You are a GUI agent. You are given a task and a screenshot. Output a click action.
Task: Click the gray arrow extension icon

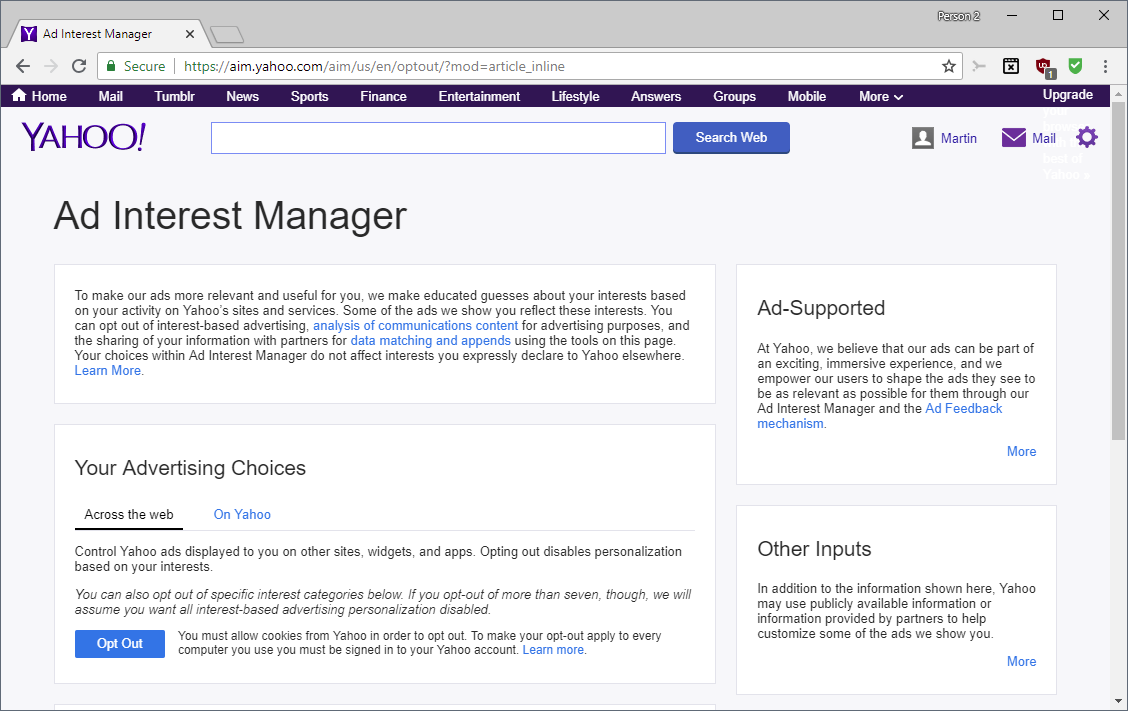979,66
